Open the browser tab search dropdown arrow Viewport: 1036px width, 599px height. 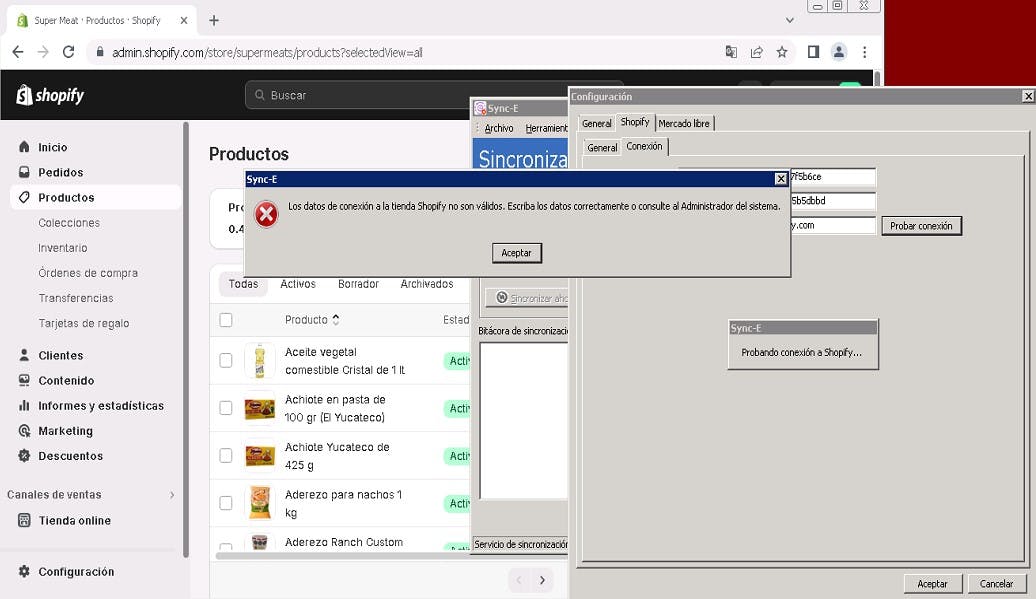[x=790, y=20]
